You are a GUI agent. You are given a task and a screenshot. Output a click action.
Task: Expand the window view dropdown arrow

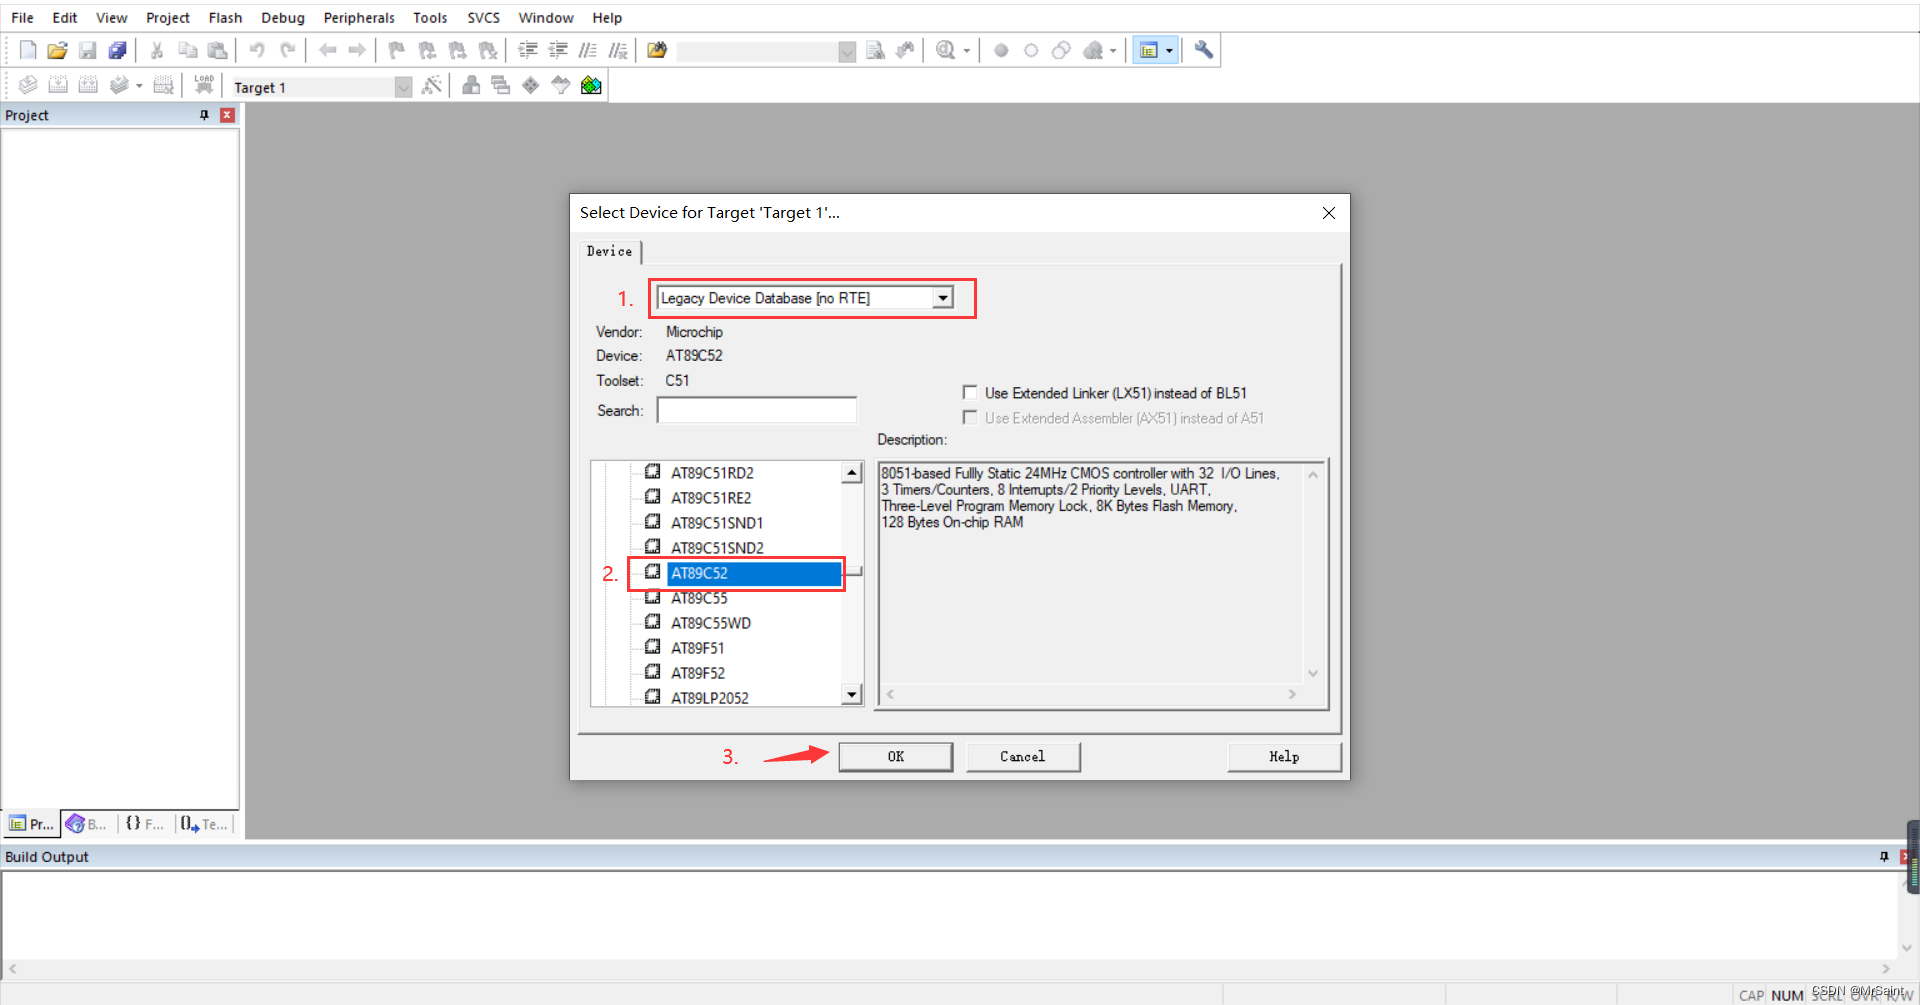[x=1169, y=51]
